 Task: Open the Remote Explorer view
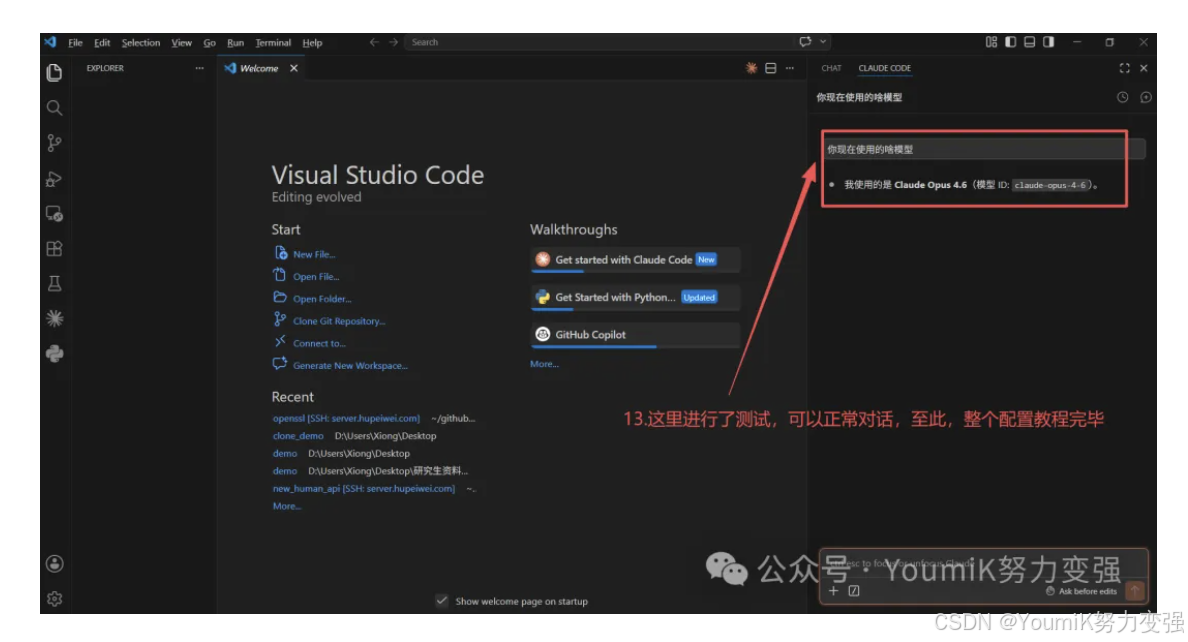(54, 214)
